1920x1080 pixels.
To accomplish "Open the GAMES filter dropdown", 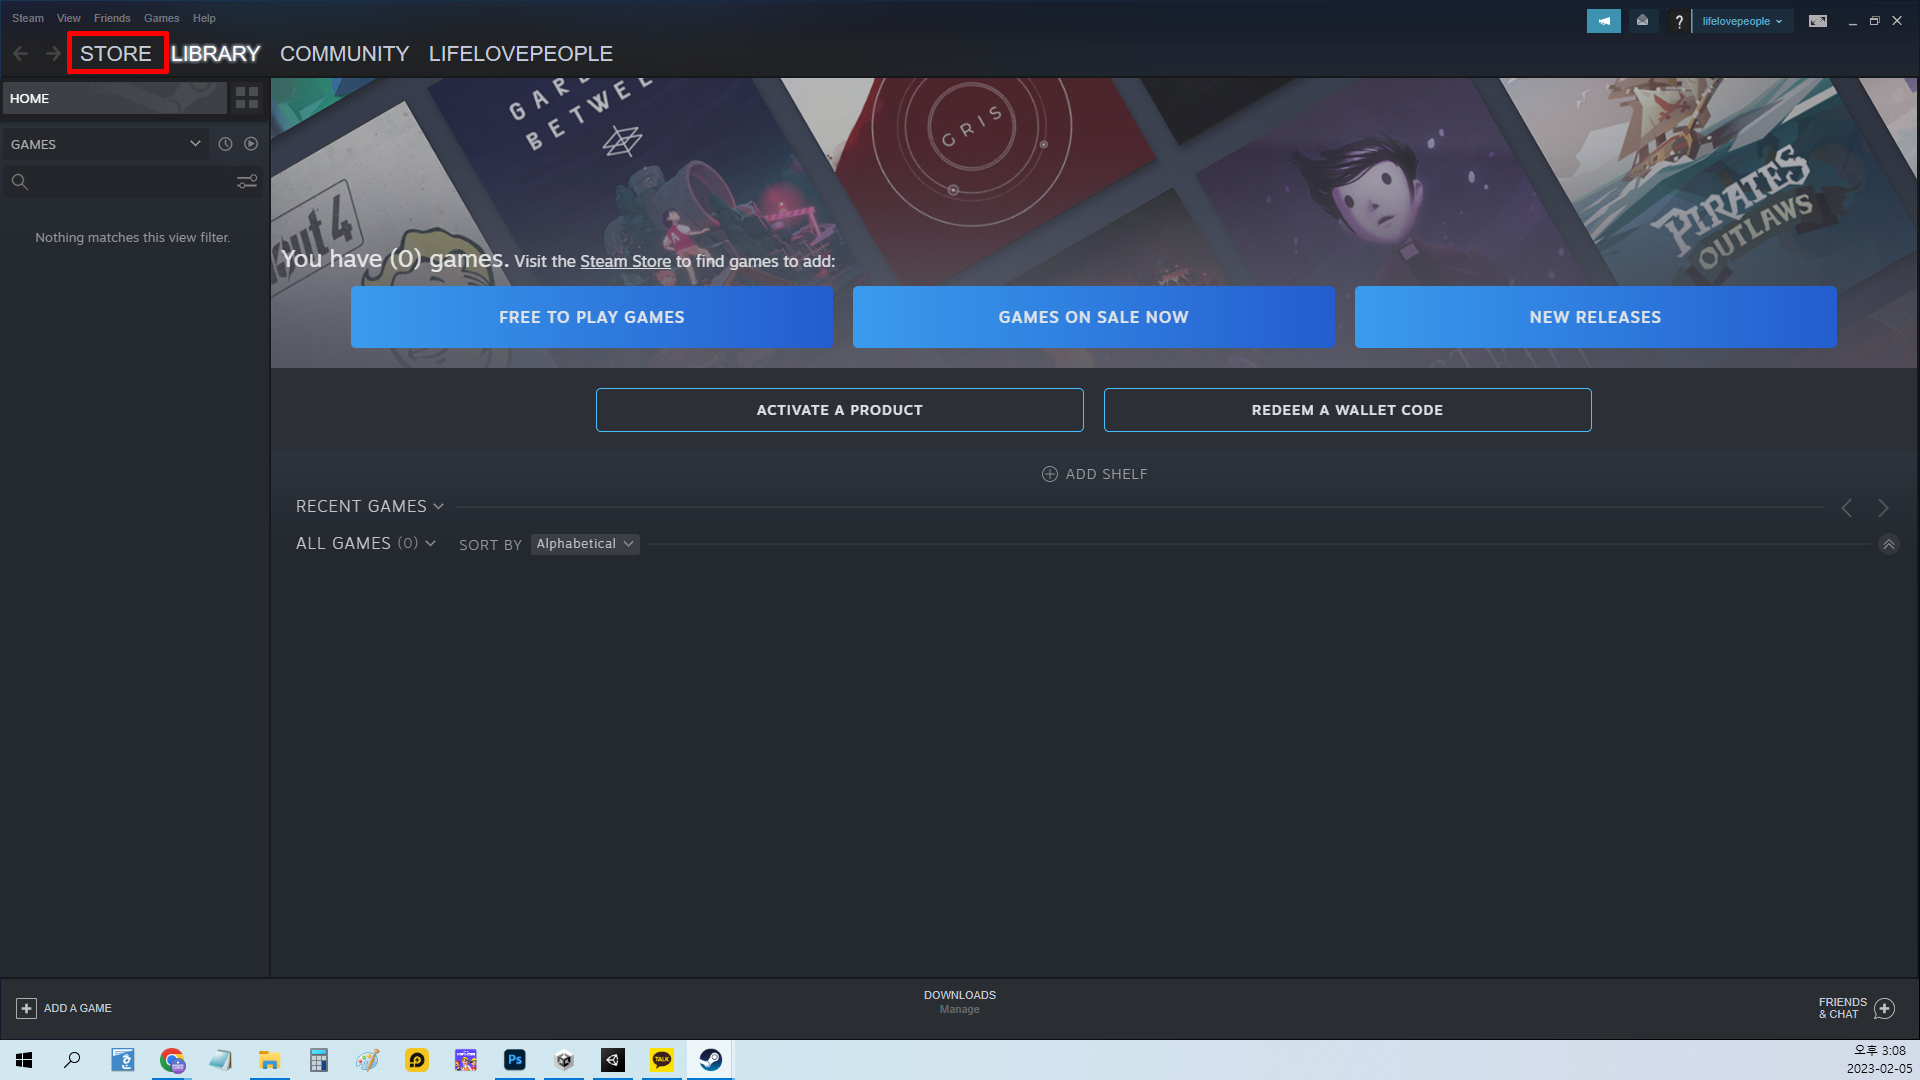I will tap(105, 144).
